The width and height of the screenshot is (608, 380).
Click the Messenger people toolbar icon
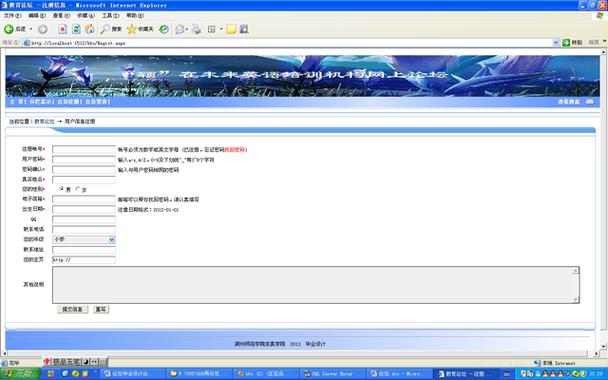(244, 29)
